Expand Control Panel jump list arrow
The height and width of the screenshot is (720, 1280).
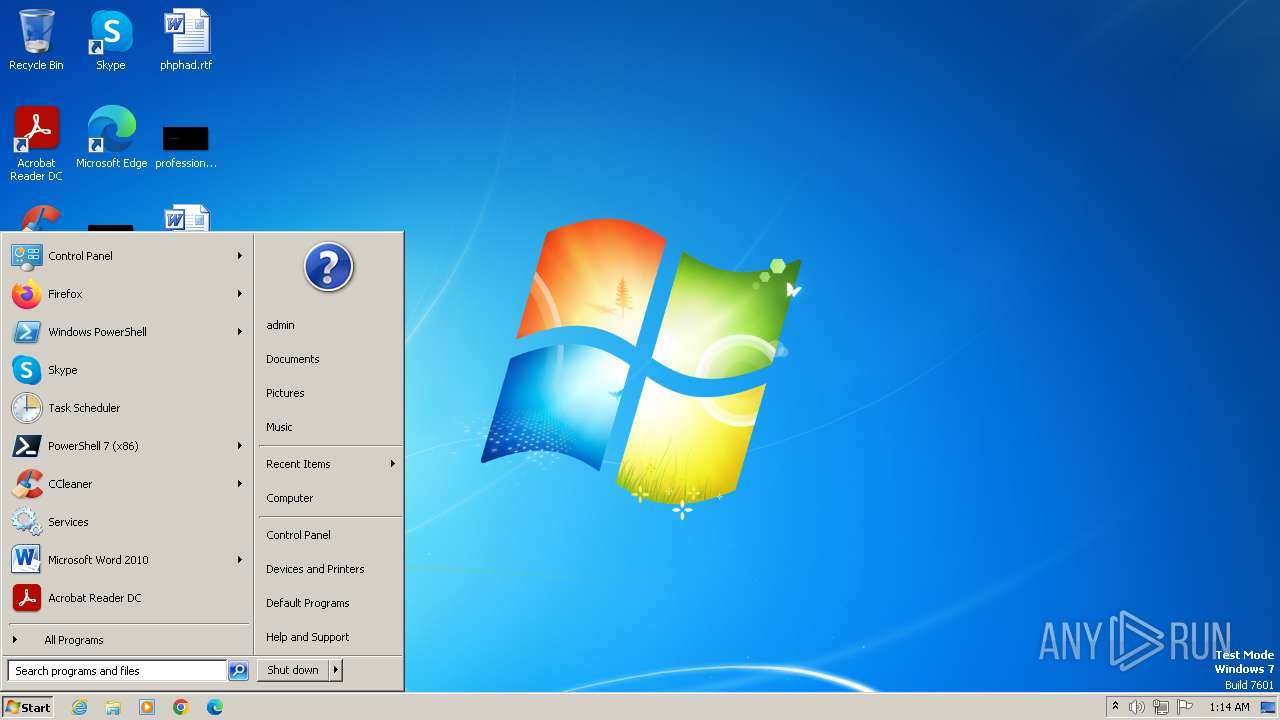pos(240,256)
